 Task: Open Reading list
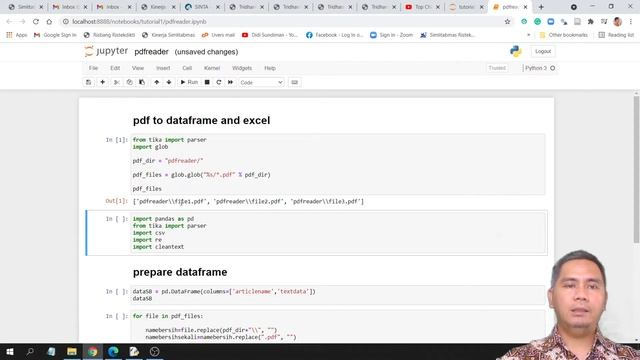click(x=616, y=35)
